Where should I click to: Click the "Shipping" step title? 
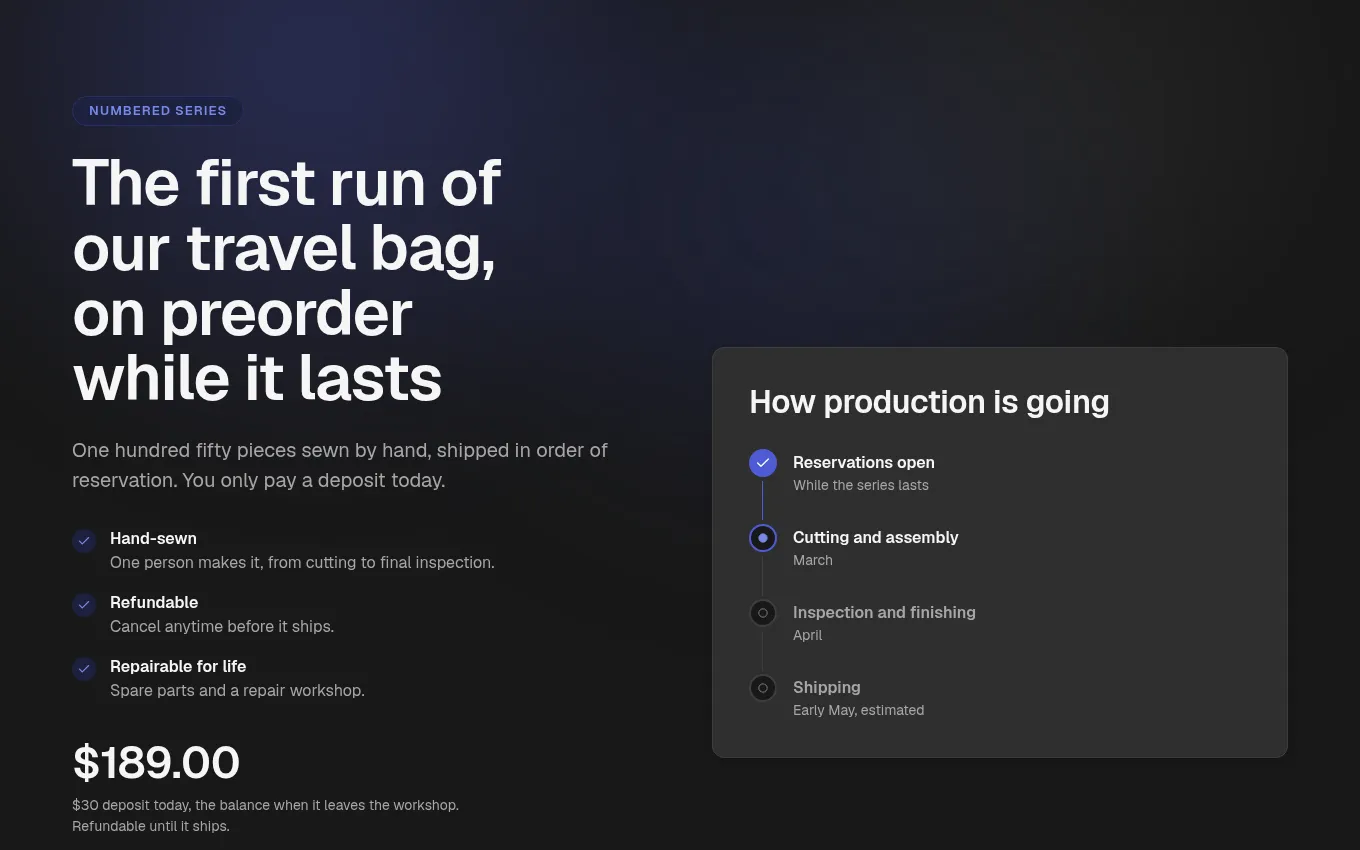[x=827, y=687]
